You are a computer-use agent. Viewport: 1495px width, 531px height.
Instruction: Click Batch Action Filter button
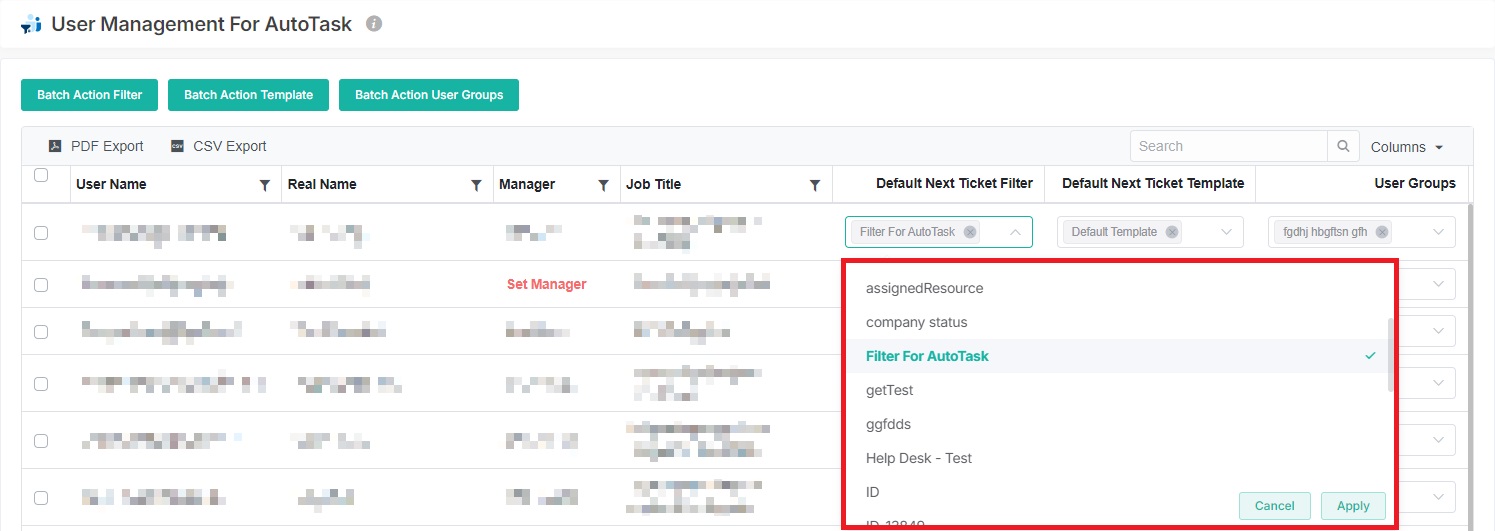90,95
